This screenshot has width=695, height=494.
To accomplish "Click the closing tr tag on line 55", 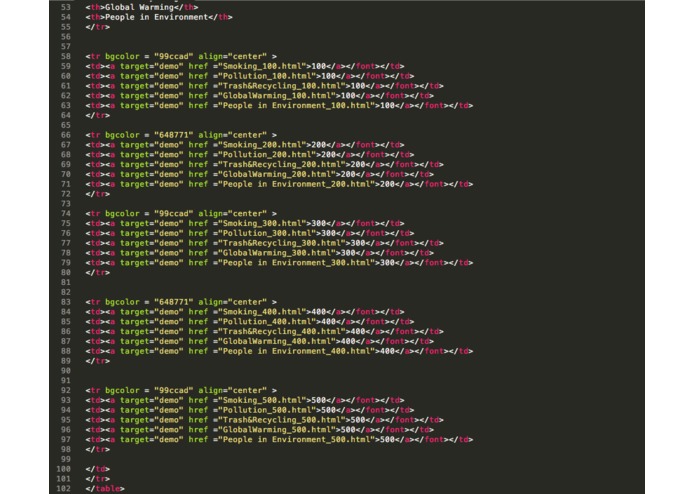I will click(x=98, y=27).
